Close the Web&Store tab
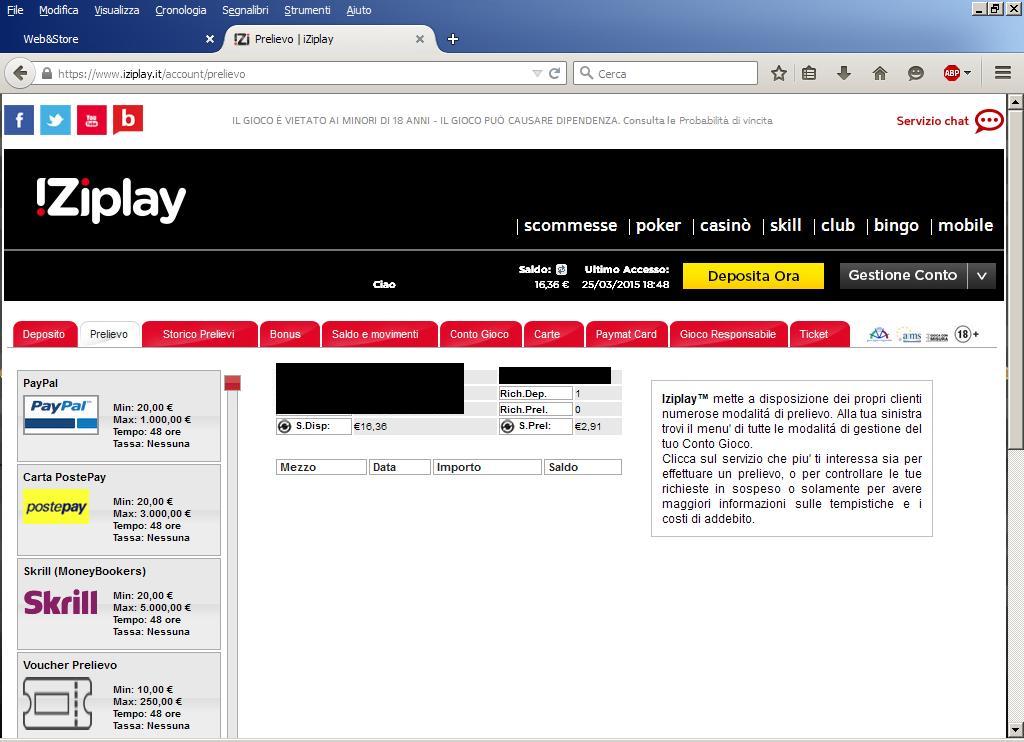The height and width of the screenshot is (742, 1024). [x=210, y=39]
